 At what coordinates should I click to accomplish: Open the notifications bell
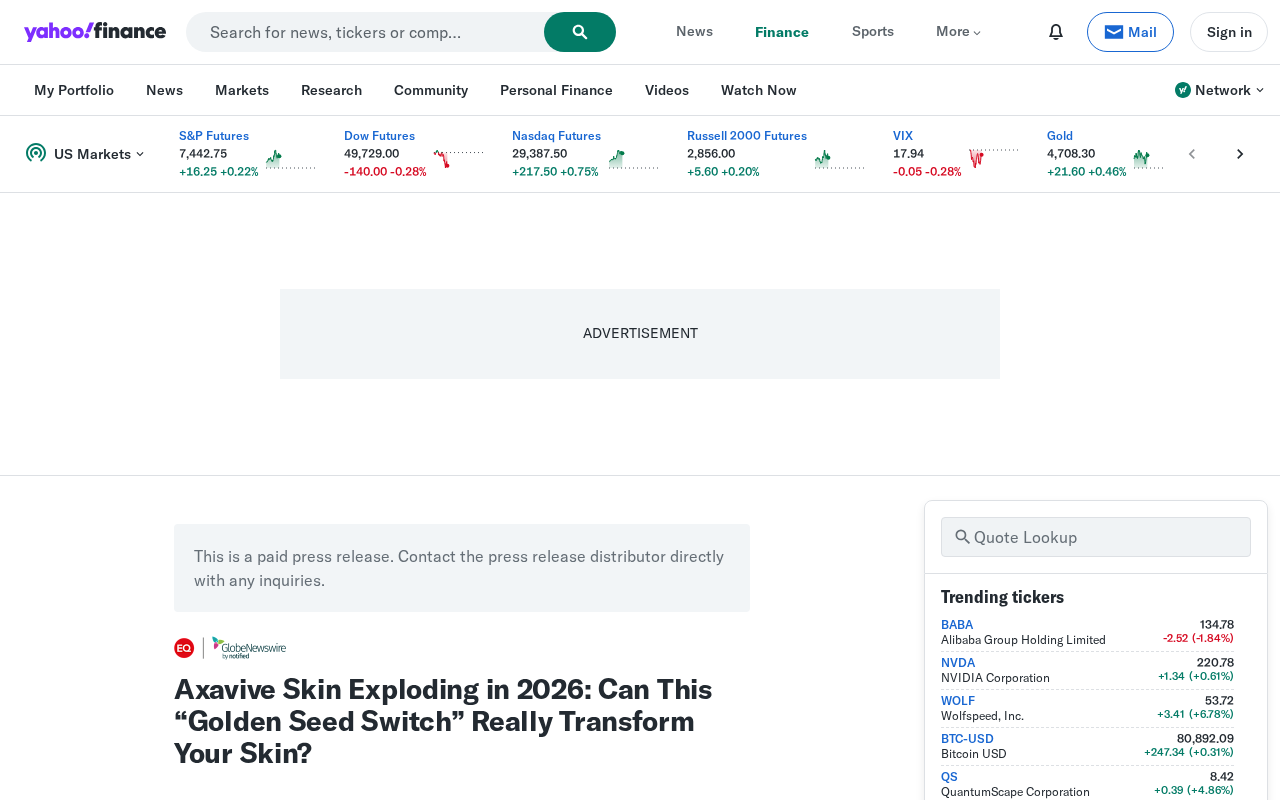click(1056, 32)
